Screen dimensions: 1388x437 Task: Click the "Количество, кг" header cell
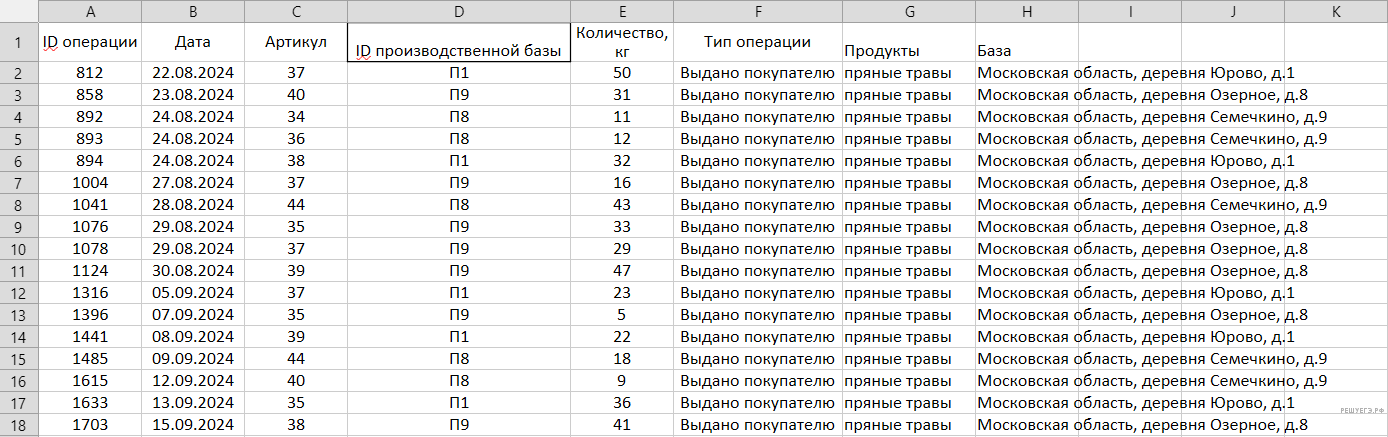(x=621, y=42)
